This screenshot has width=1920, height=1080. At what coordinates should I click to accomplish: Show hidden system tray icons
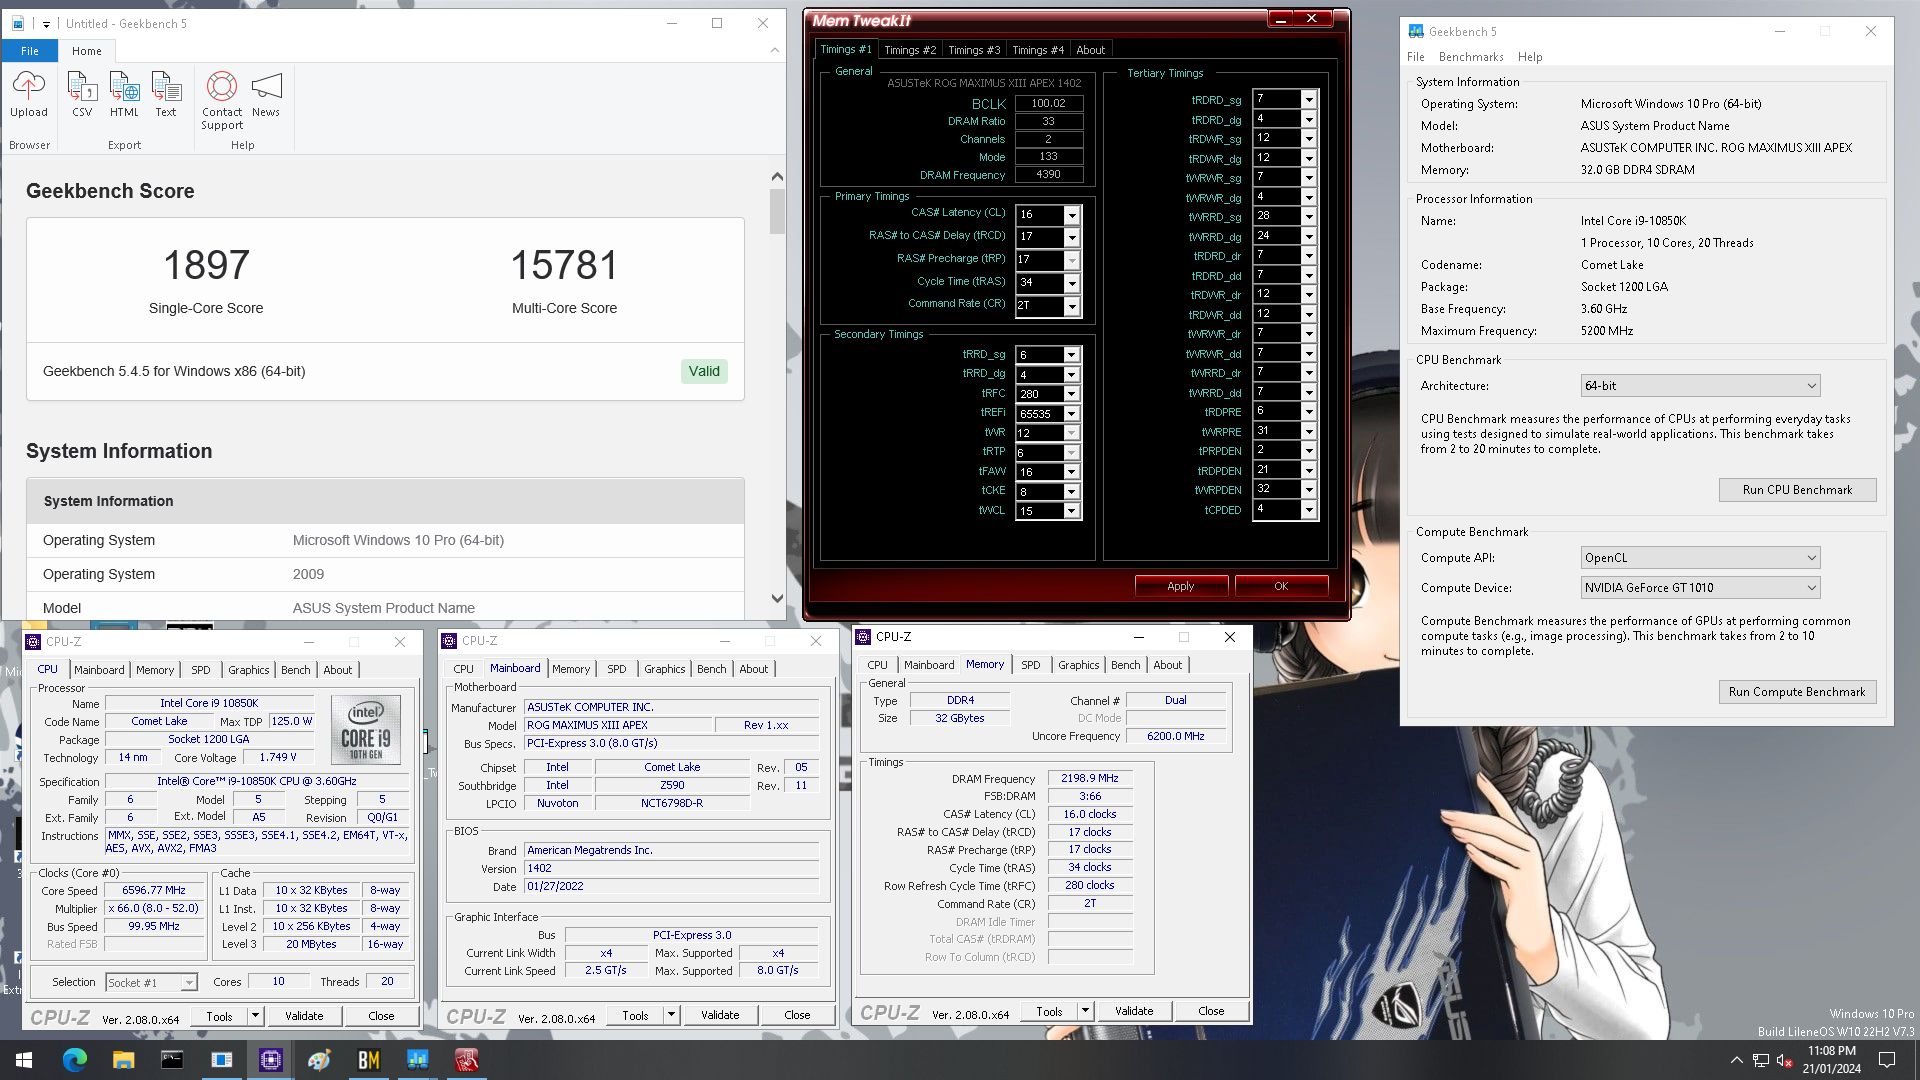coord(1736,1060)
